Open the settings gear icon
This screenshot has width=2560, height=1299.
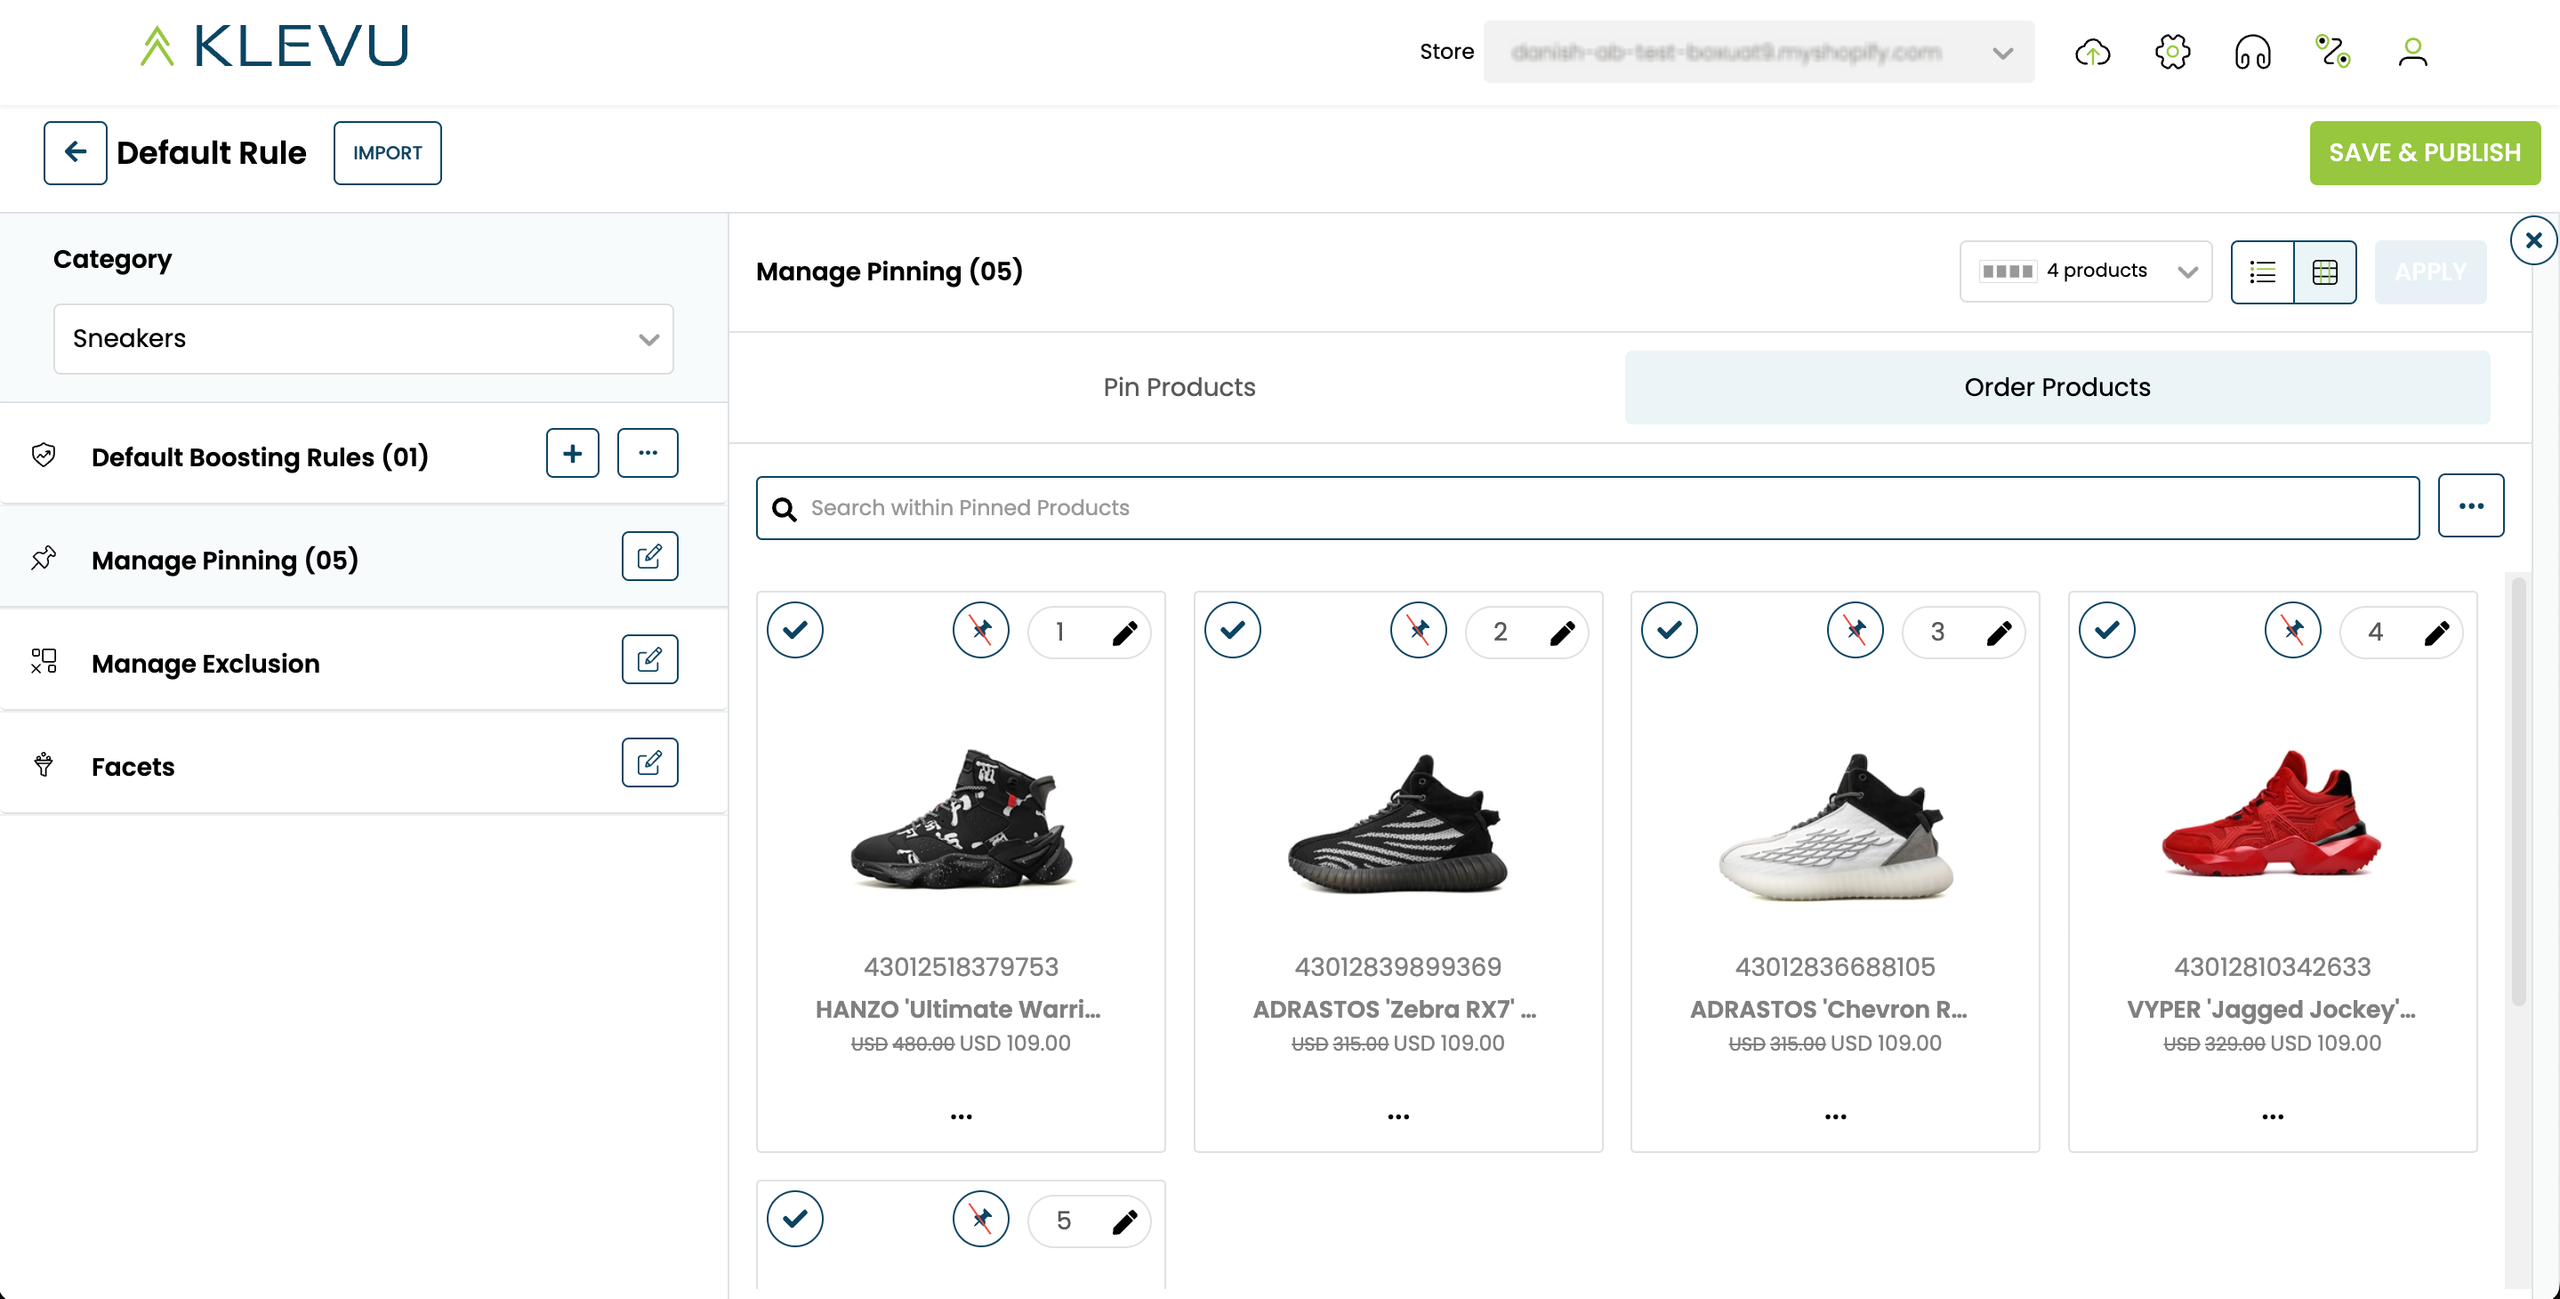click(2172, 52)
